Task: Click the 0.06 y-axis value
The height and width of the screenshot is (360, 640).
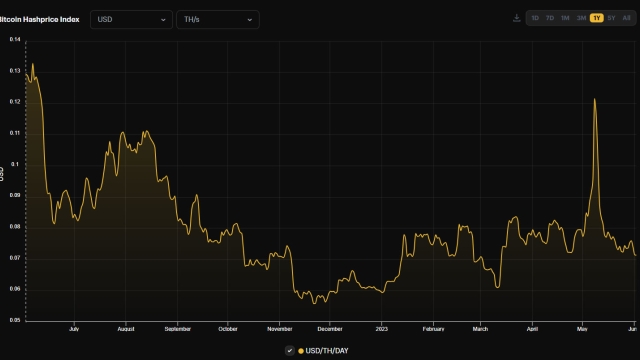Action: (15, 289)
